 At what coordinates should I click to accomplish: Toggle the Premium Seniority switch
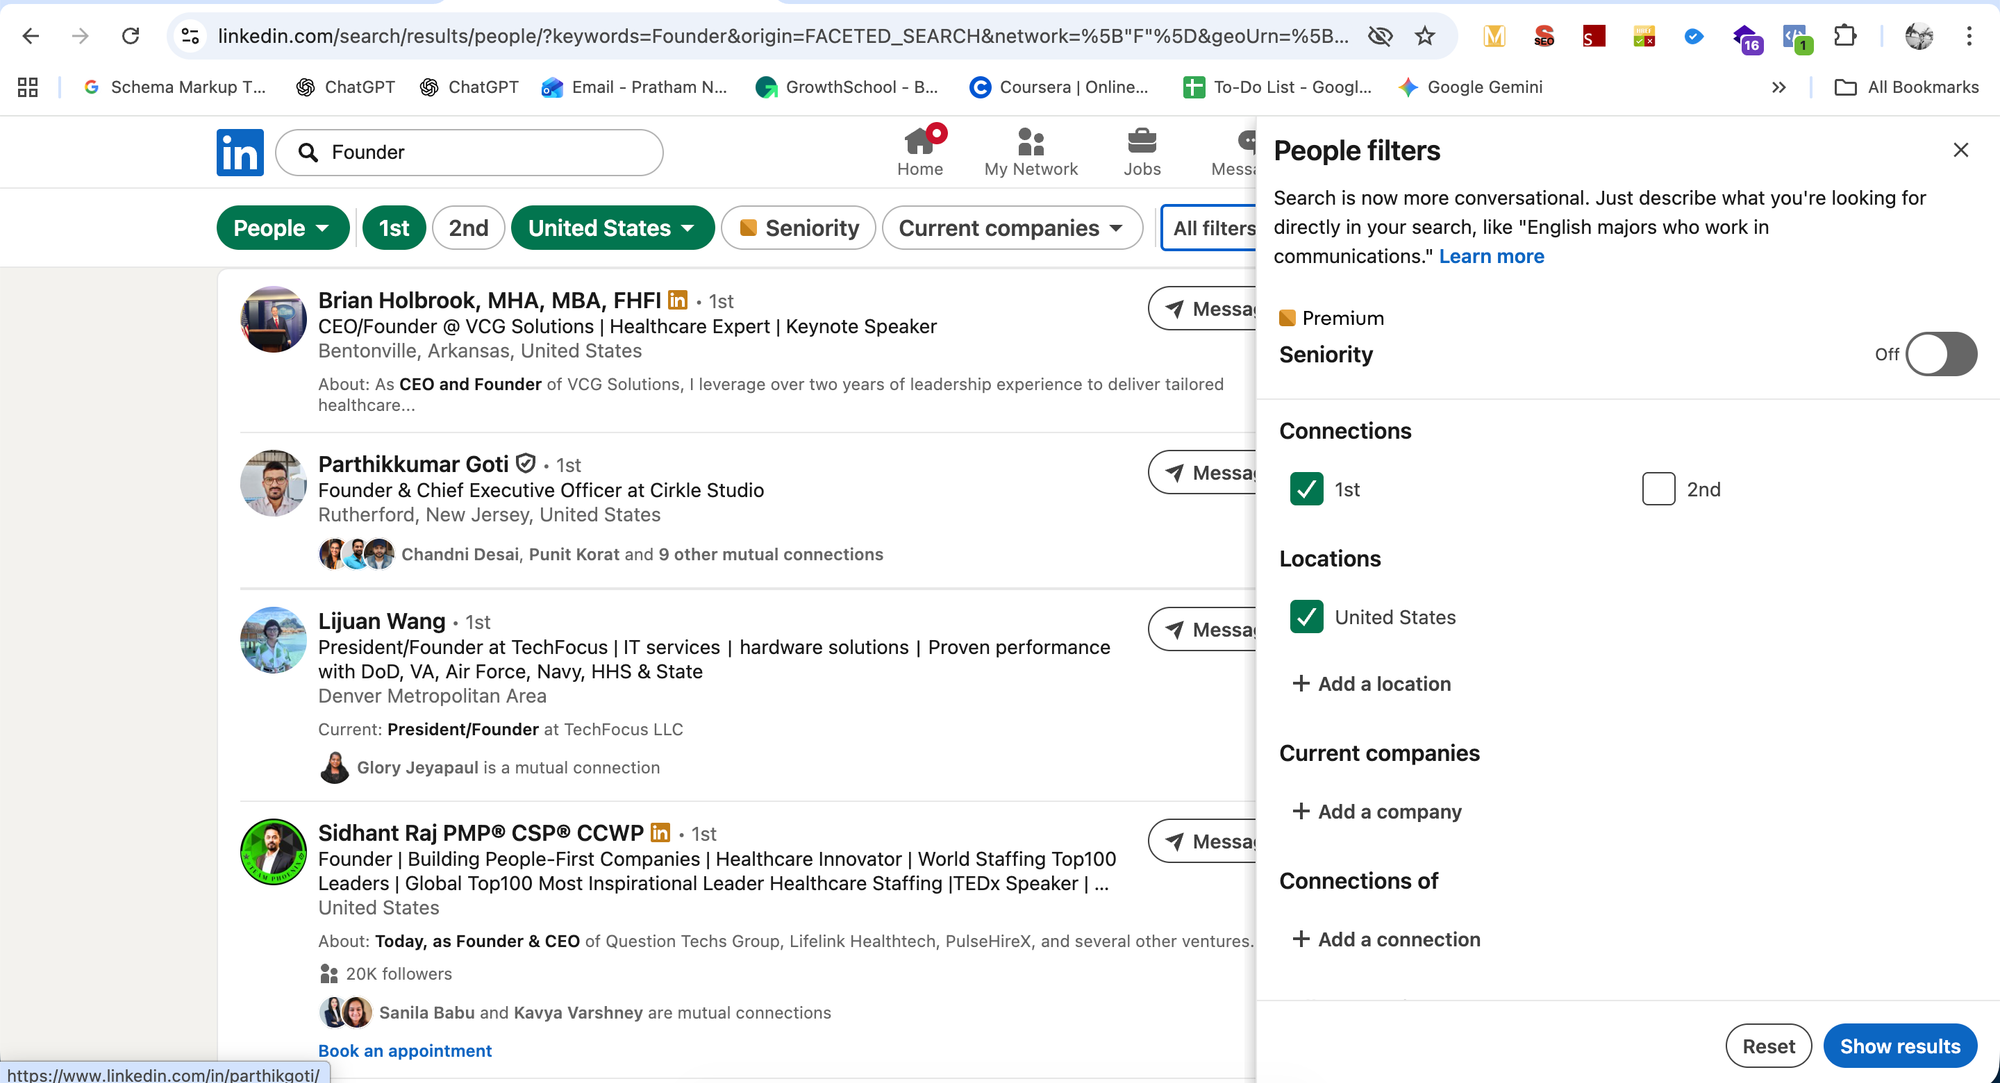(1940, 354)
